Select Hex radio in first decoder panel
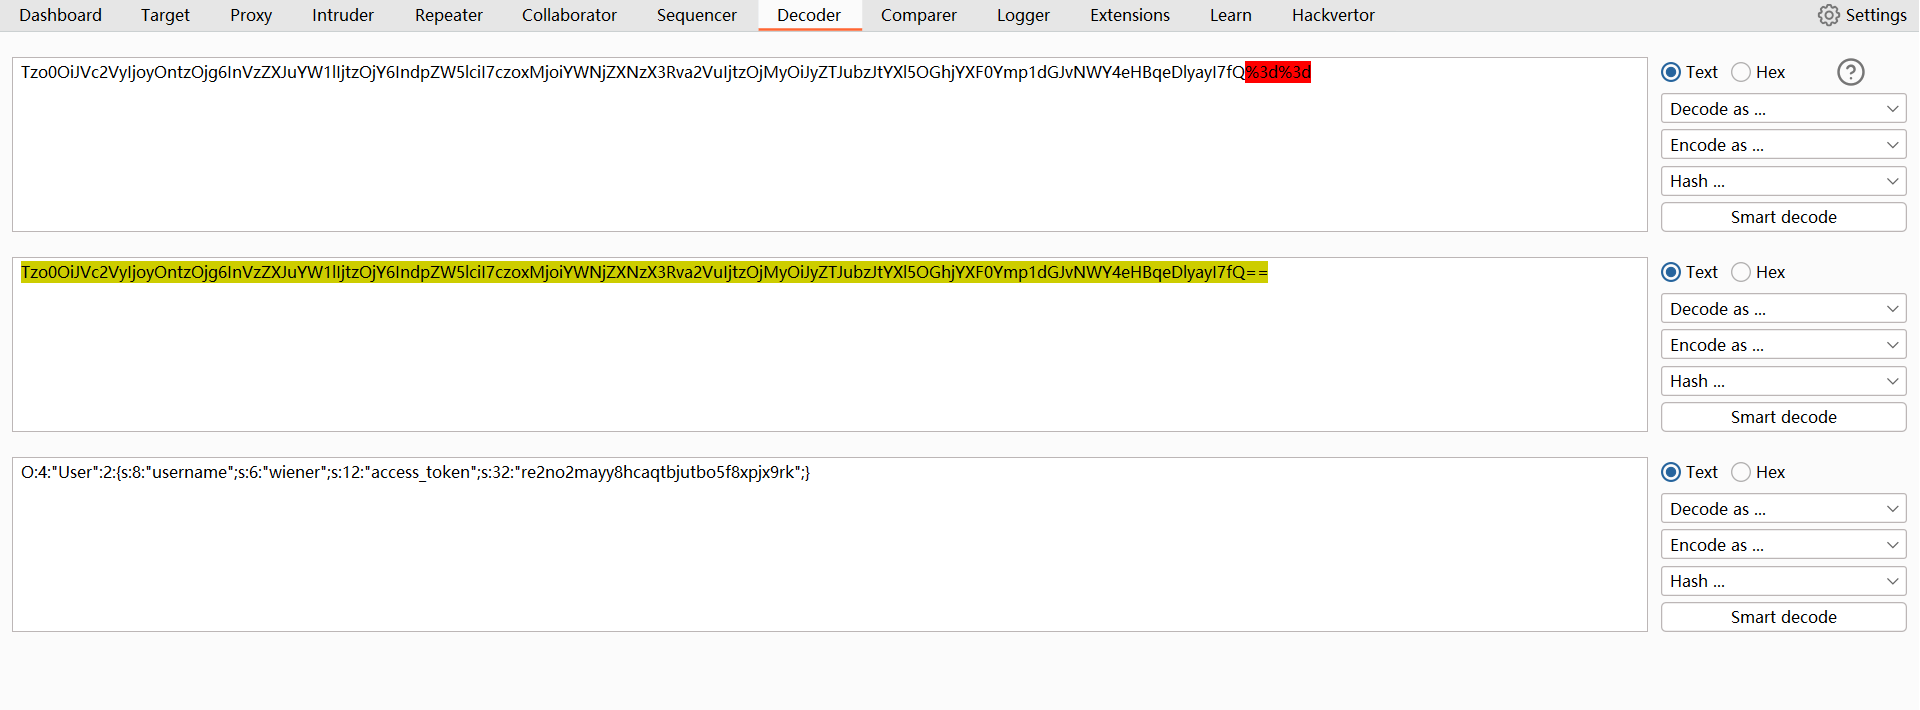This screenshot has height=710, width=1920. (1741, 72)
